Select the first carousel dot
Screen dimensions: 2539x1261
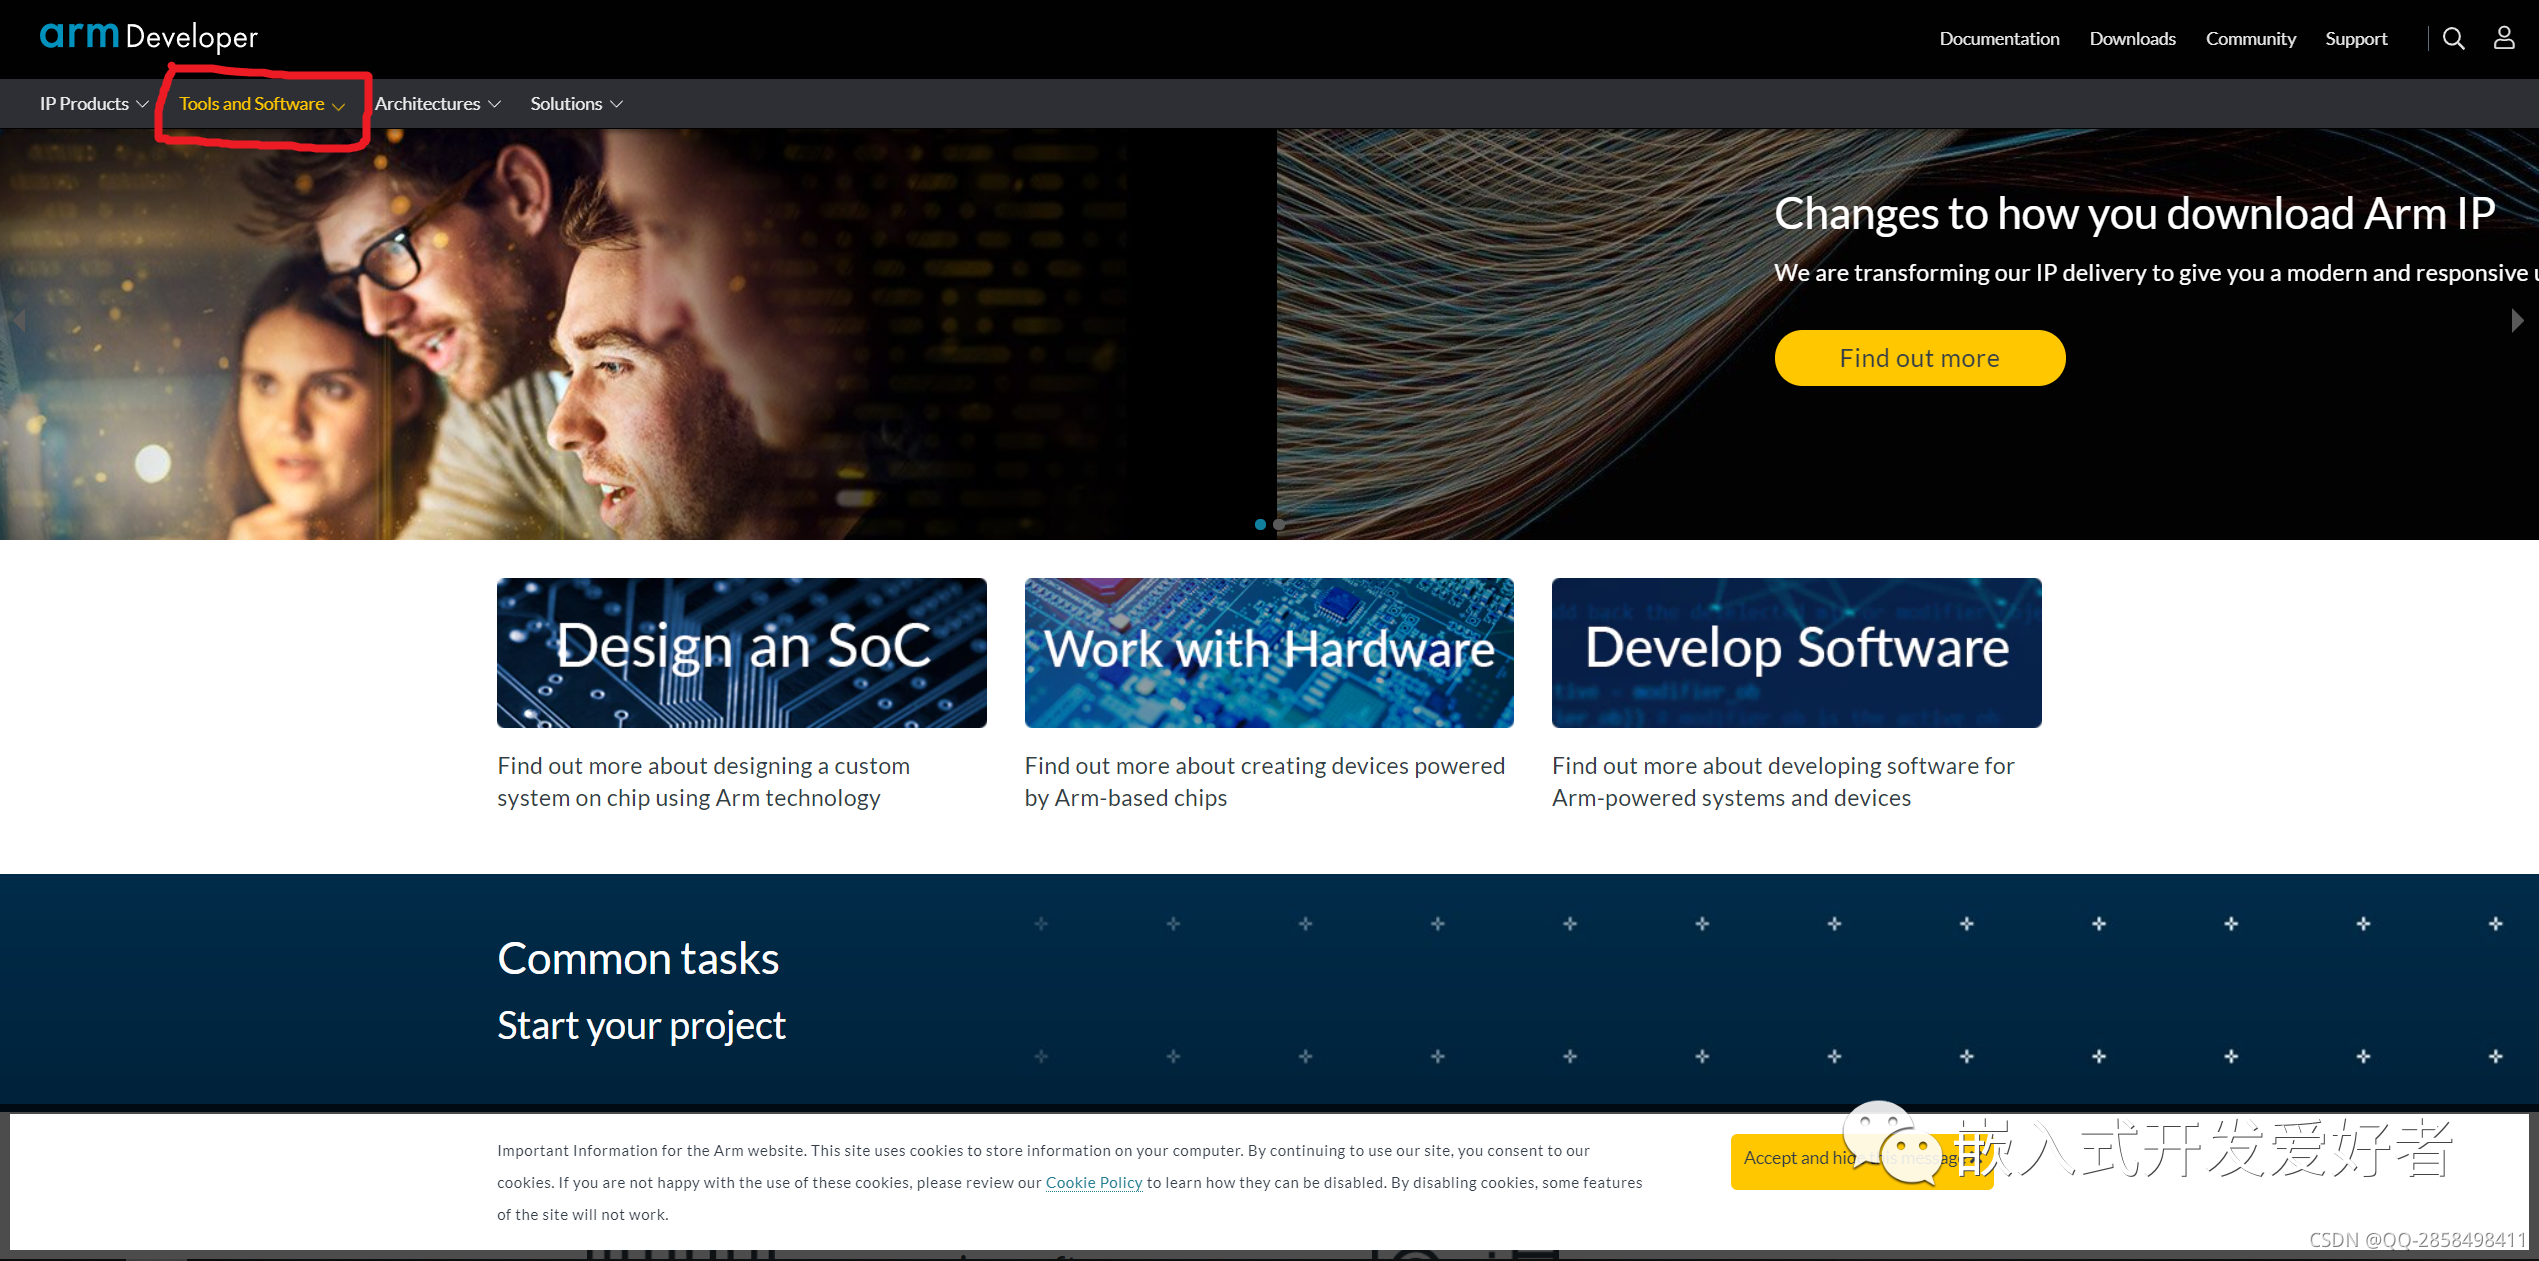click(1260, 524)
